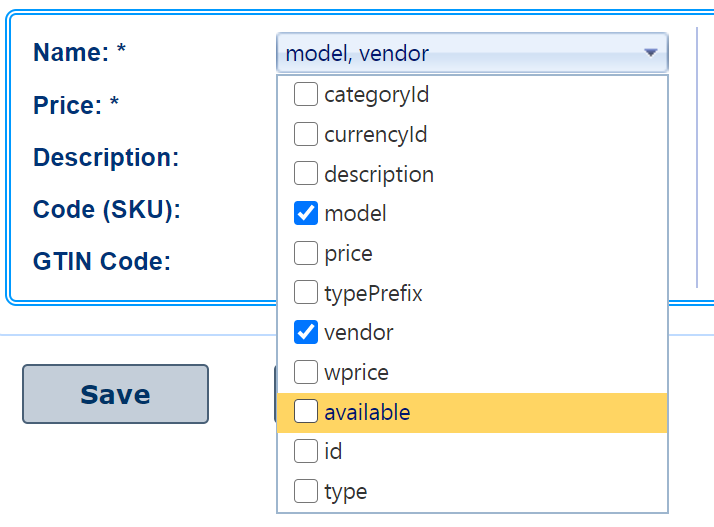714x527 pixels.
Task: Check the type checkbox
Action: tap(306, 491)
